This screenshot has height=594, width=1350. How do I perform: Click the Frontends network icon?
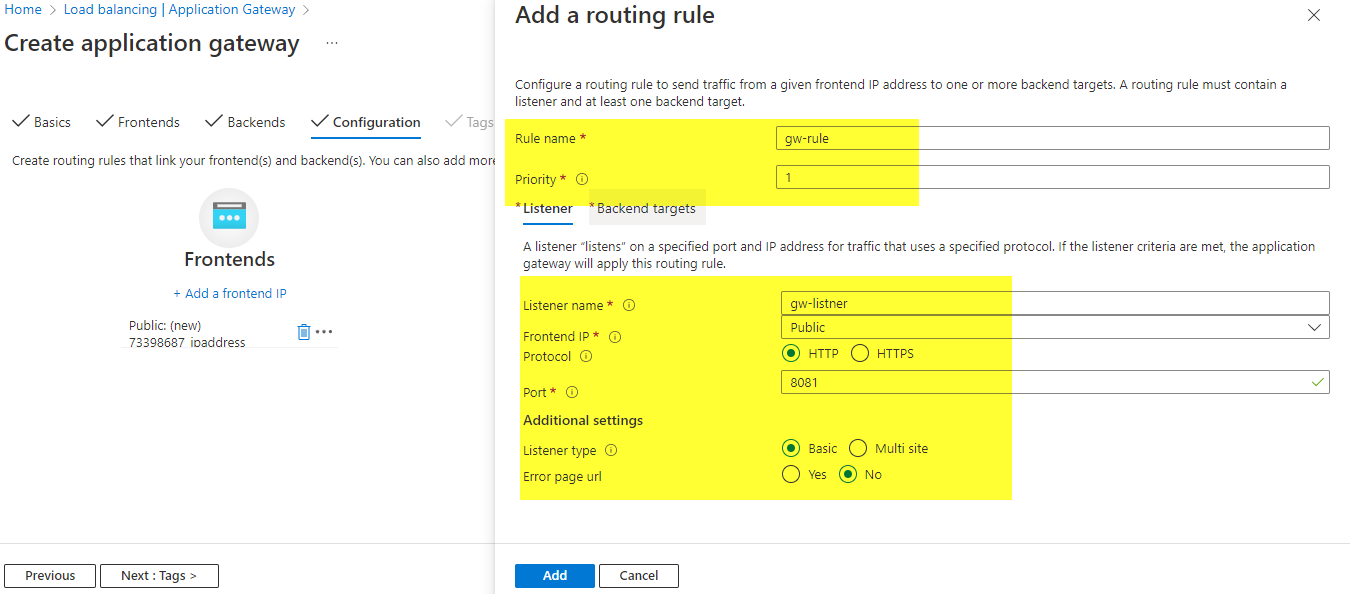(x=229, y=217)
